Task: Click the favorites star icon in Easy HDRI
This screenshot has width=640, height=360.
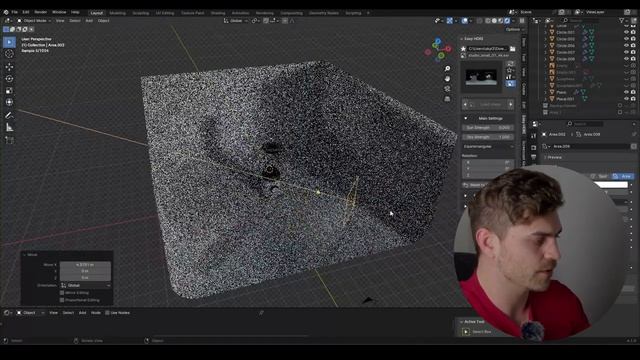Action: tap(463, 49)
